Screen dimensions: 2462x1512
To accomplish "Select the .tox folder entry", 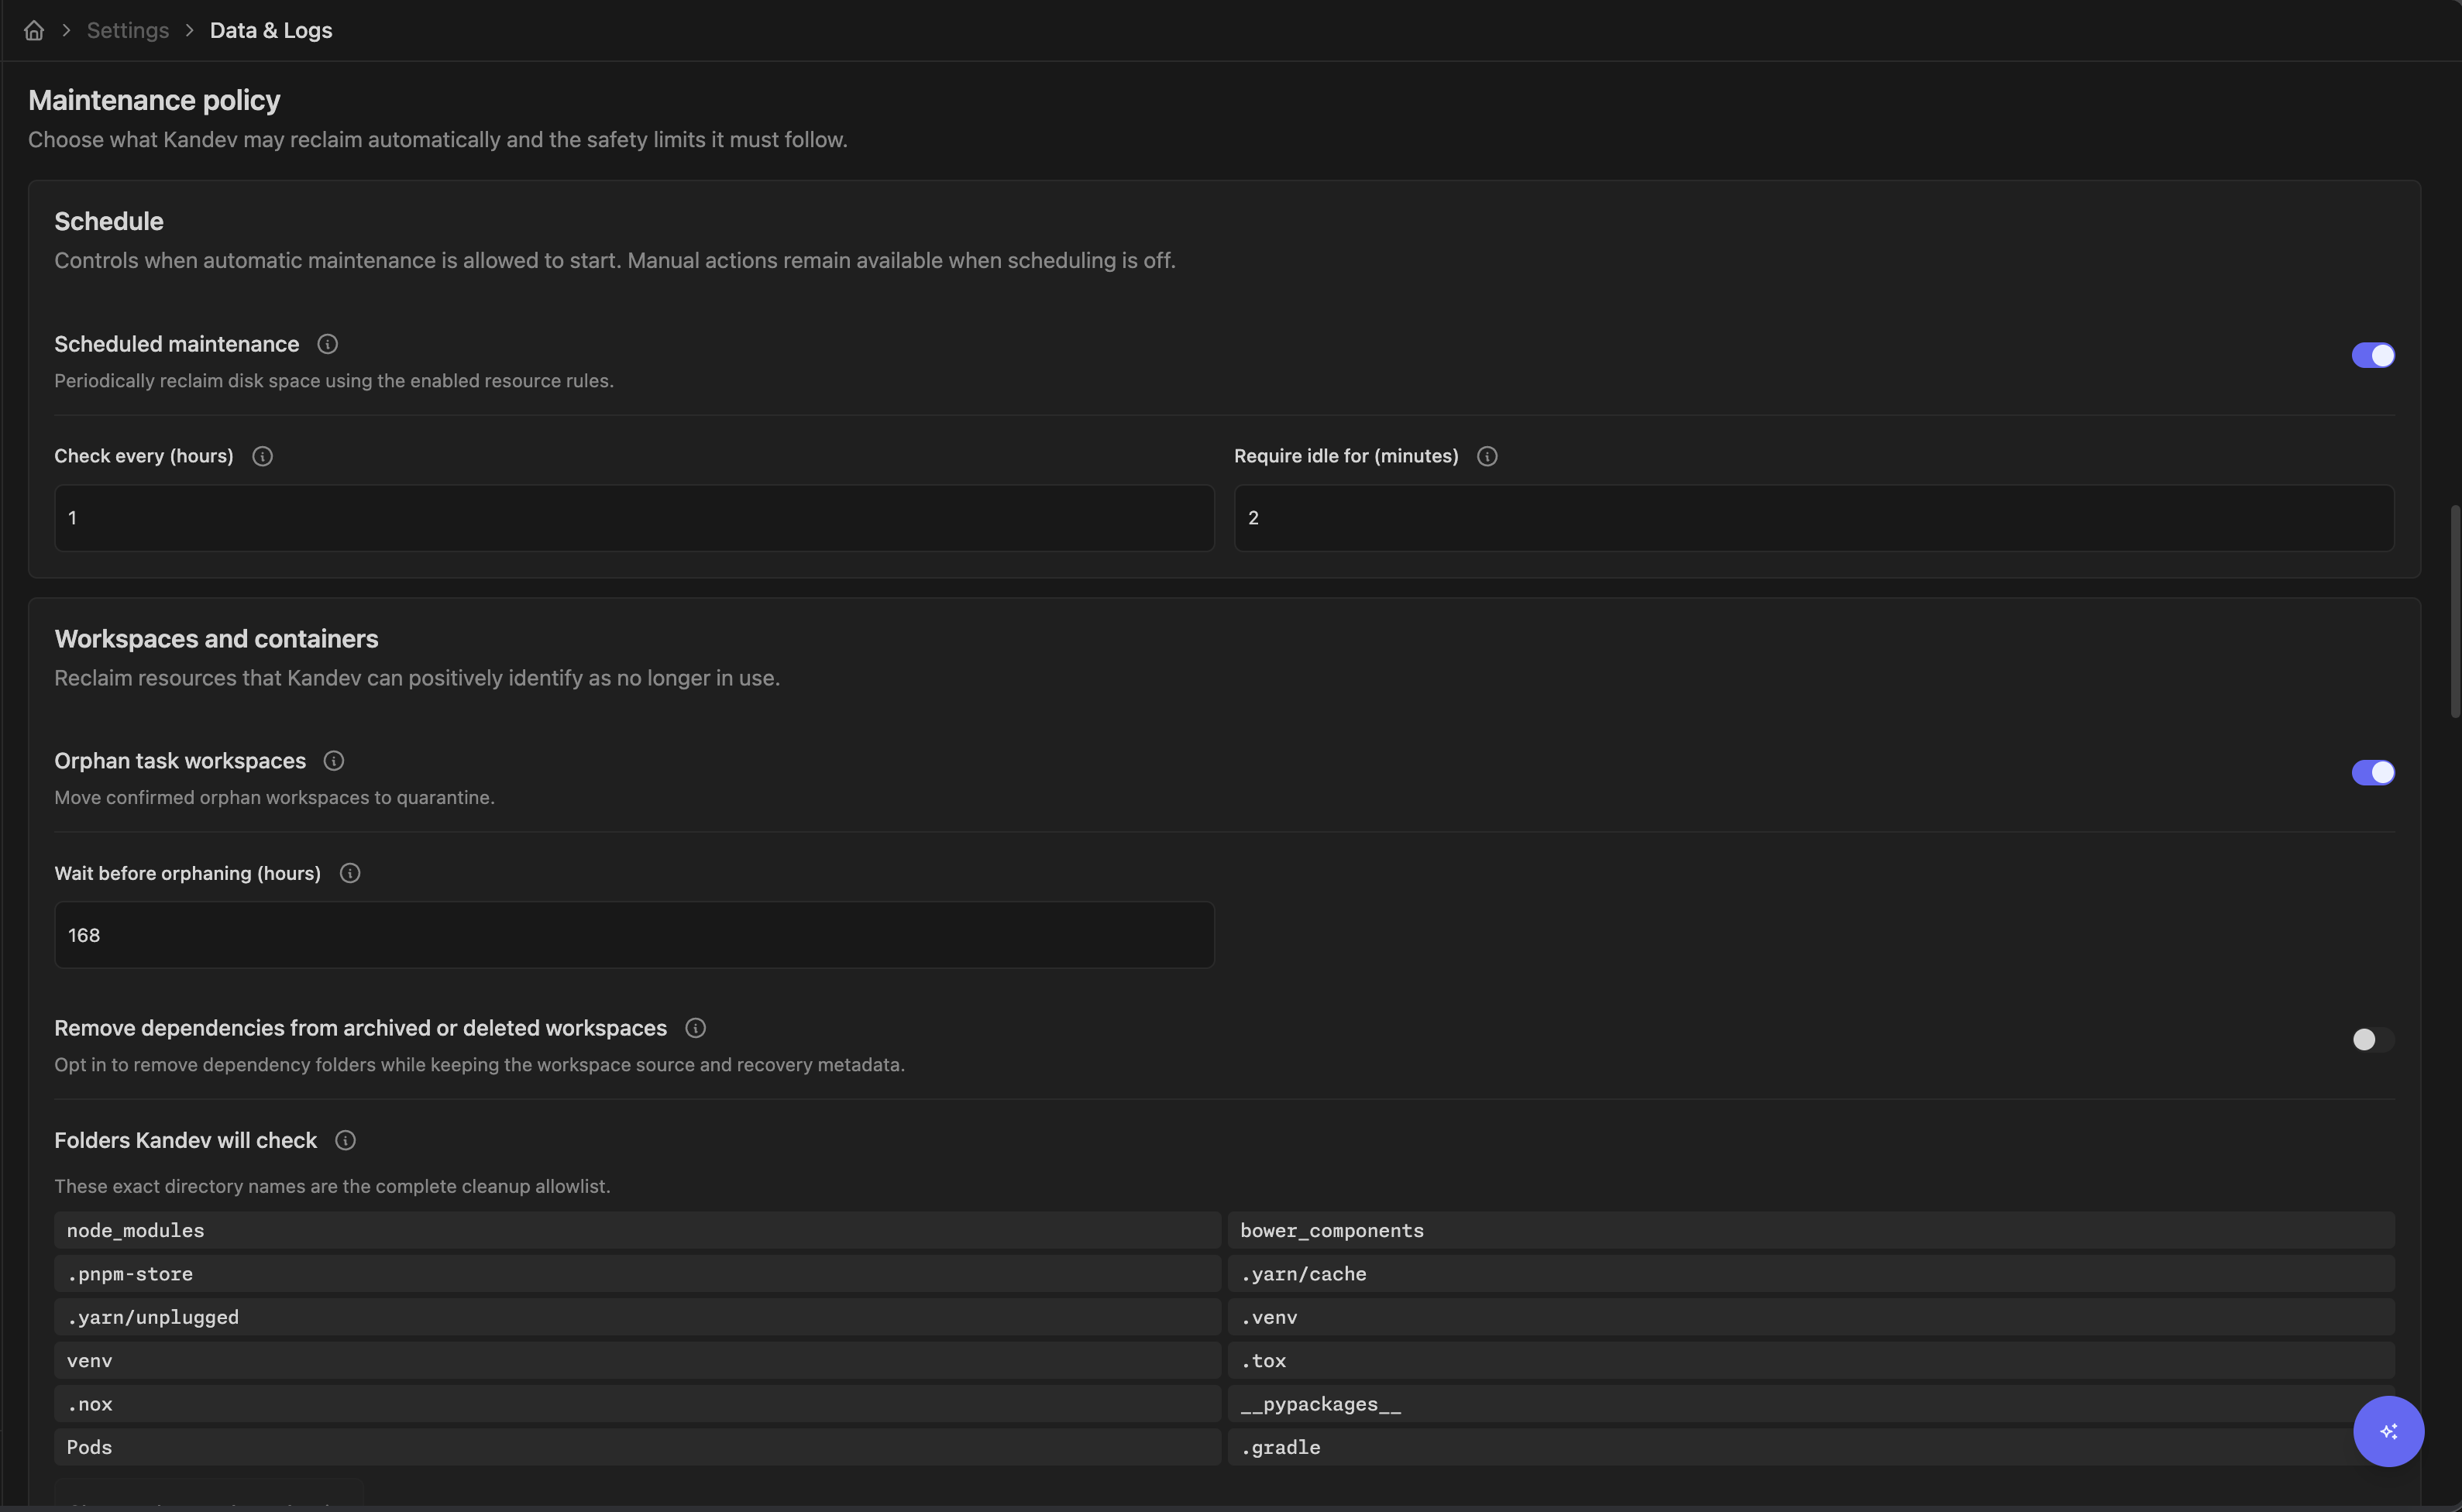I will click(x=1811, y=1361).
